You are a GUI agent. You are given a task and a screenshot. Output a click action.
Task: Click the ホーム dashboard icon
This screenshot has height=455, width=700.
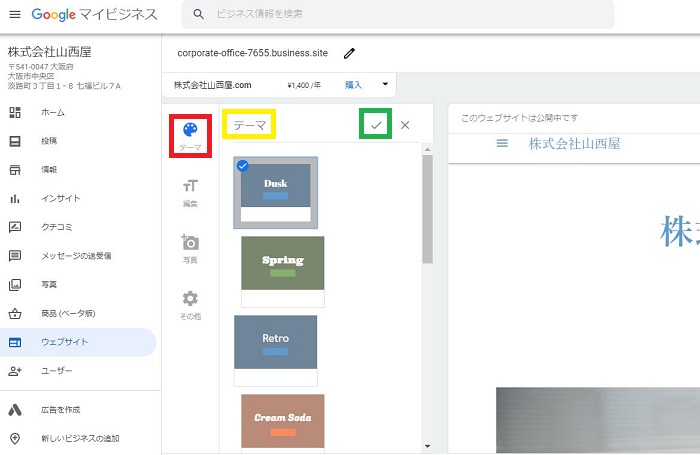(15, 113)
